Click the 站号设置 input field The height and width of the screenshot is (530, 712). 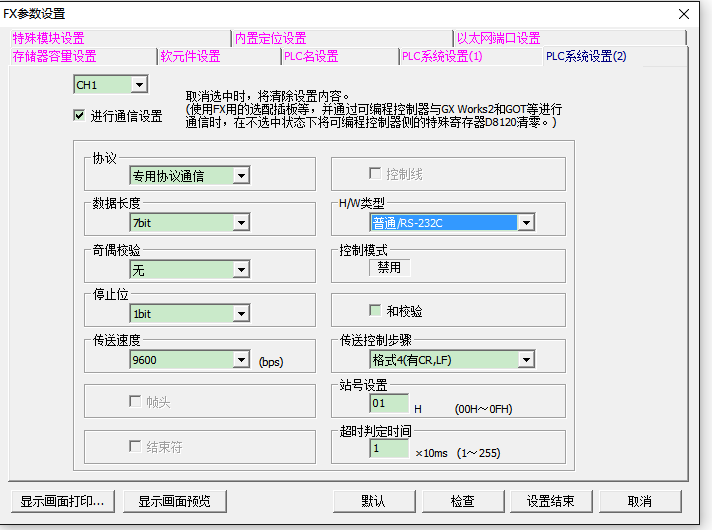389,404
